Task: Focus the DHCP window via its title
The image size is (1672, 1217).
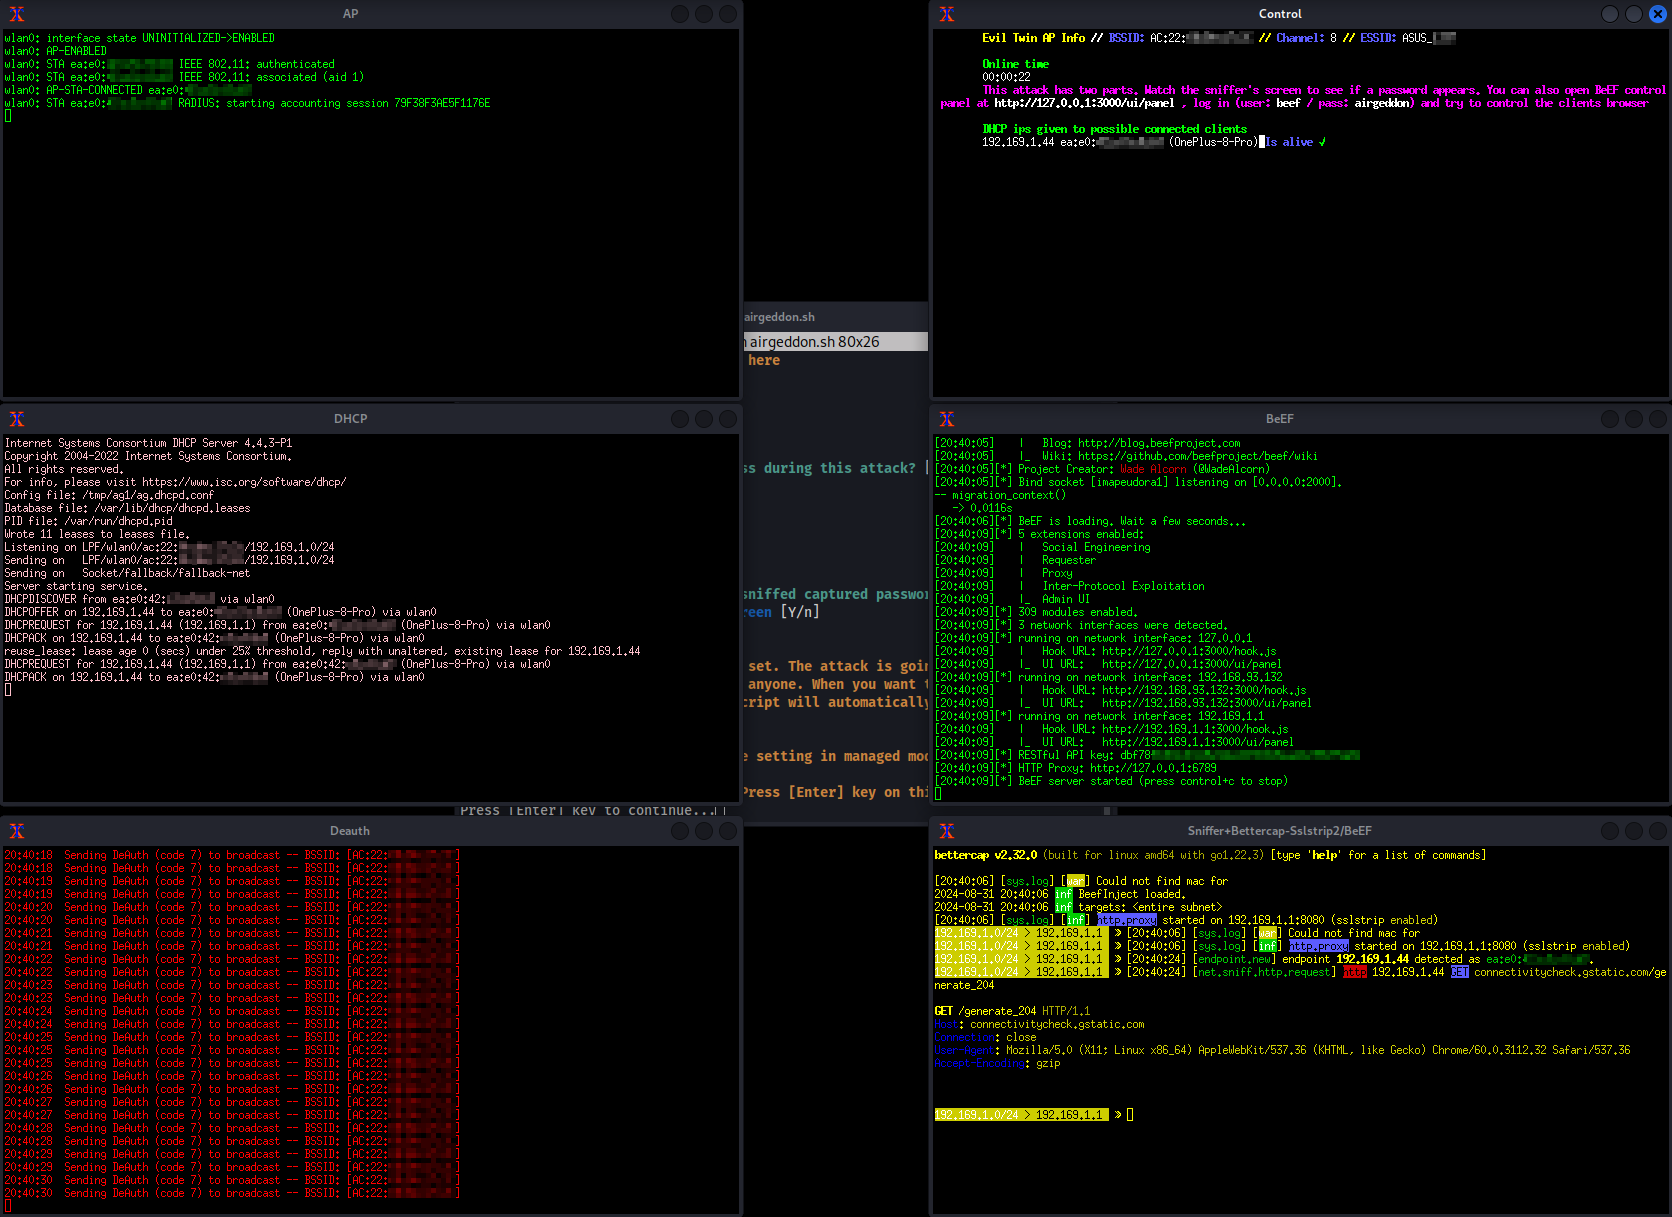Action: click(x=350, y=419)
